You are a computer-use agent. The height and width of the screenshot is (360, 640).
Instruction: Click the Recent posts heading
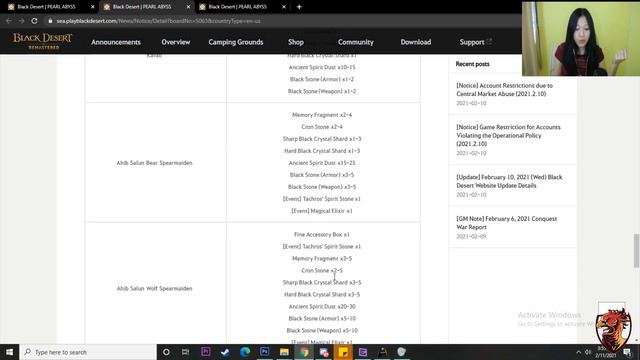(472, 64)
